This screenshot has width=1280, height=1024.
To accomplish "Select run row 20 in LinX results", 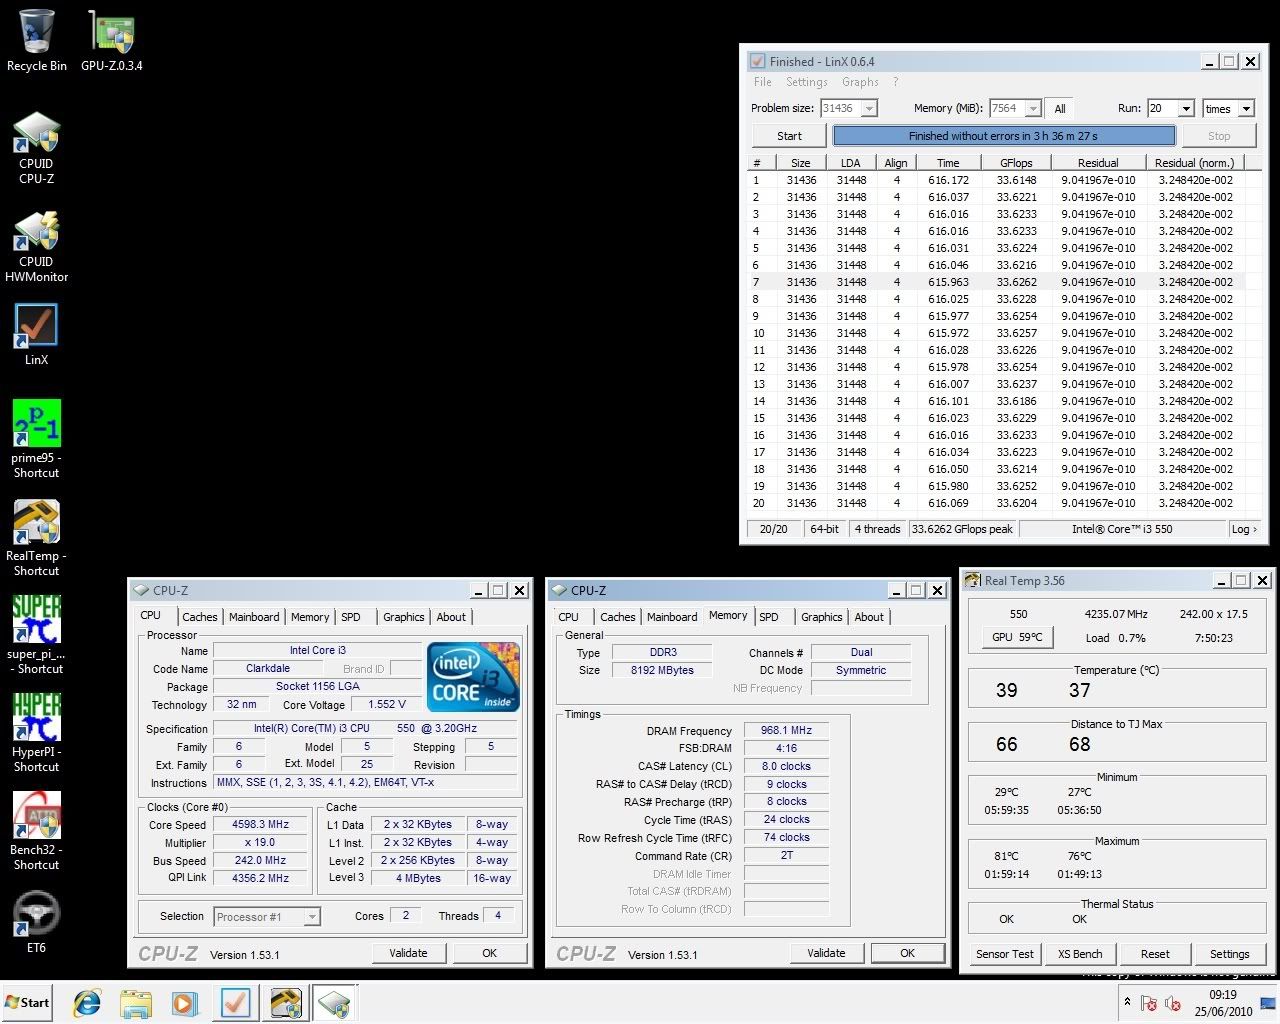I will click(1003, 503).
